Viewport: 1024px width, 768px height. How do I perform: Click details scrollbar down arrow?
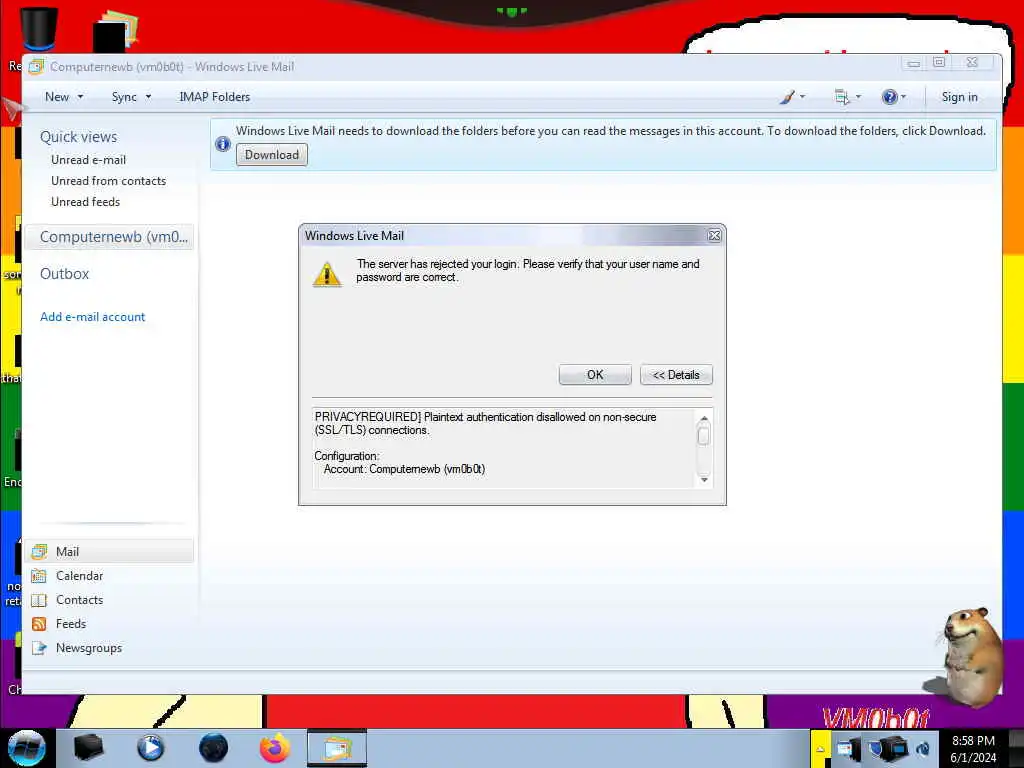(x=704, y=480)
